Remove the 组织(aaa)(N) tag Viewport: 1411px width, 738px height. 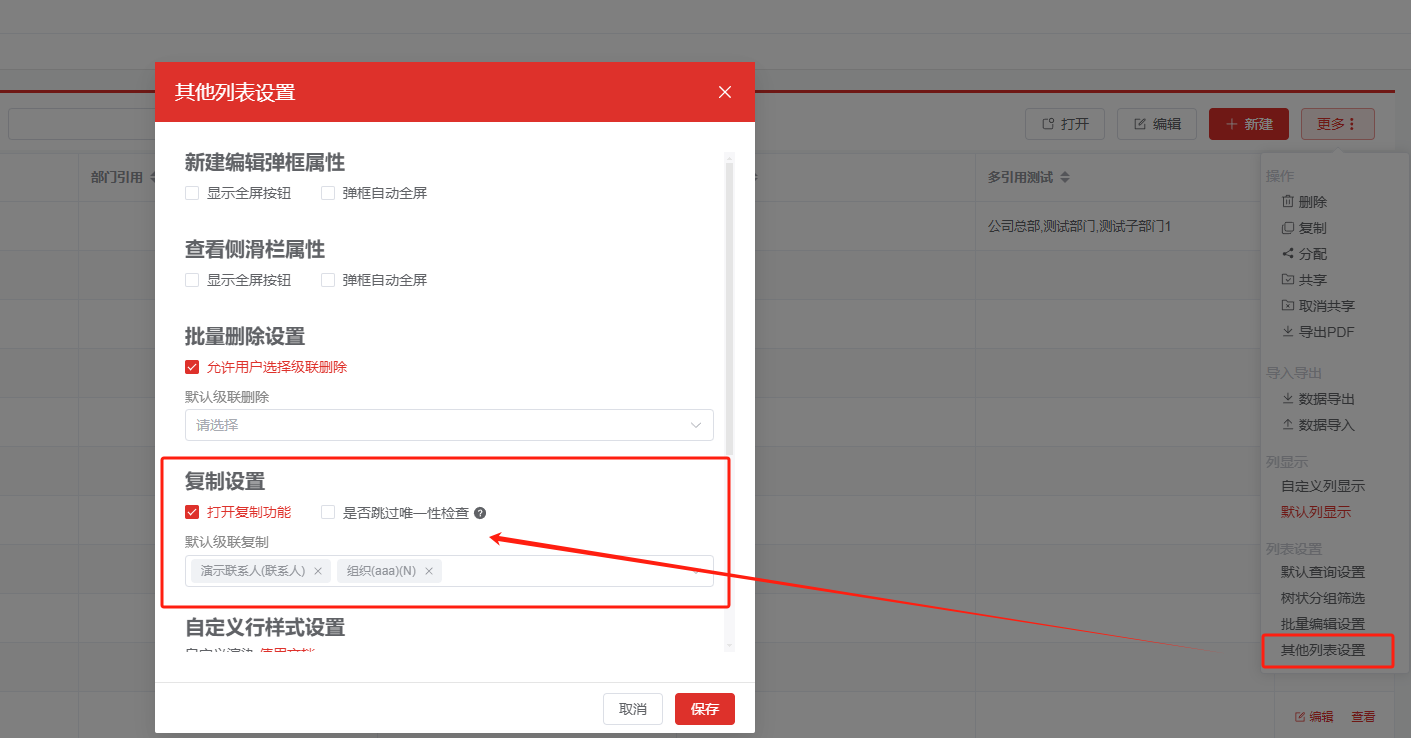coord(429,571)
